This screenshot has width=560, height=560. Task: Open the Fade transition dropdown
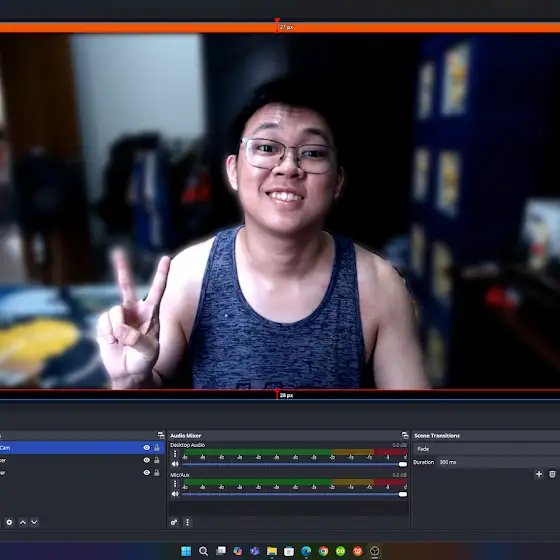(486, 449)
